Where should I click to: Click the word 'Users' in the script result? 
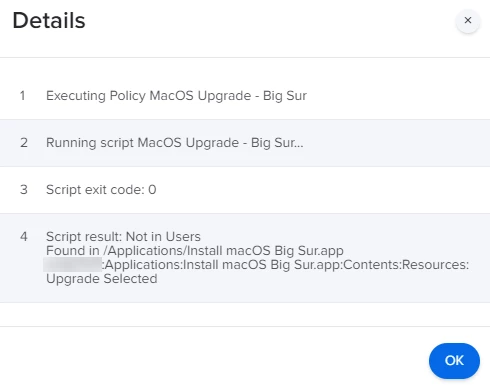pyautogui.click(x=183, y=237)
